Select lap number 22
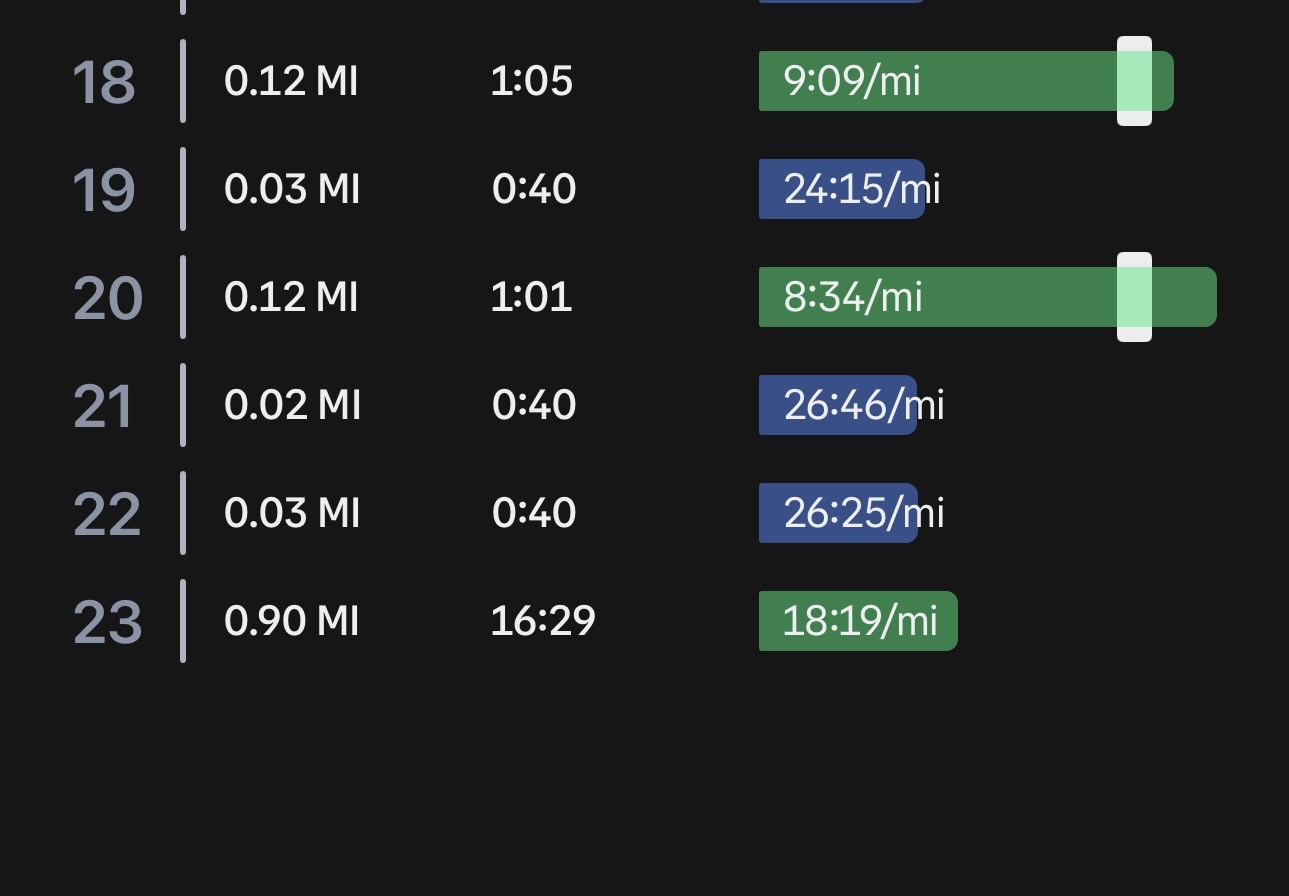 (x=106, y=514)
